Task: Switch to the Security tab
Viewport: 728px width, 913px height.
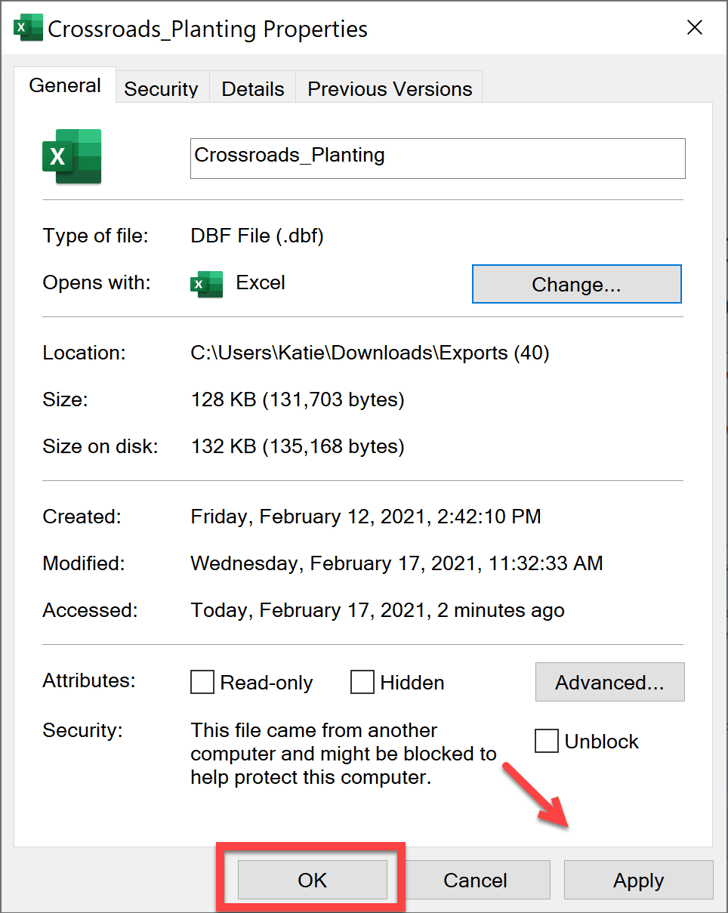Action: 161,89
